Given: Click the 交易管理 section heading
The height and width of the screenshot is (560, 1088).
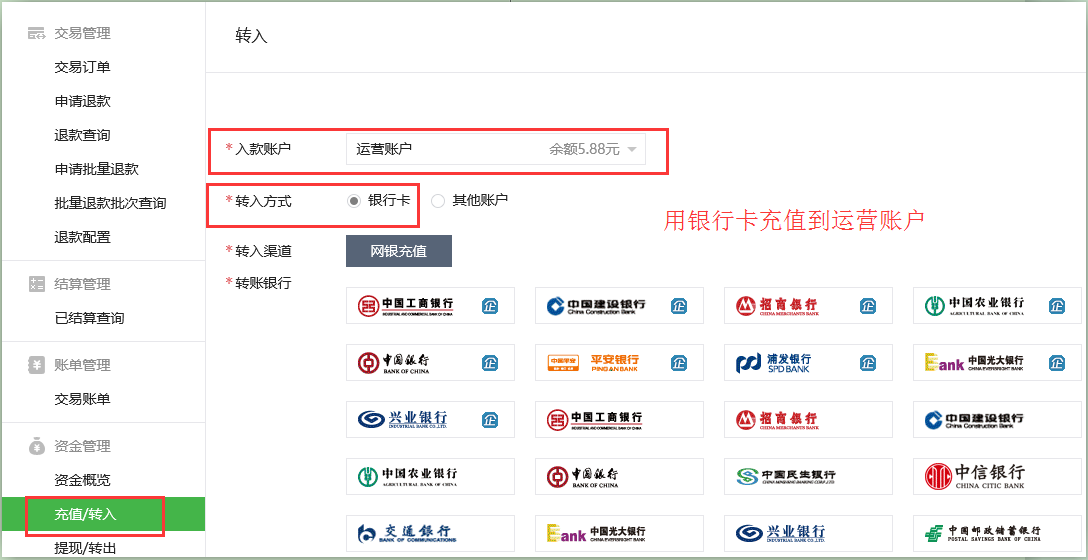Looking at the screenshot, I should [83, 33].
